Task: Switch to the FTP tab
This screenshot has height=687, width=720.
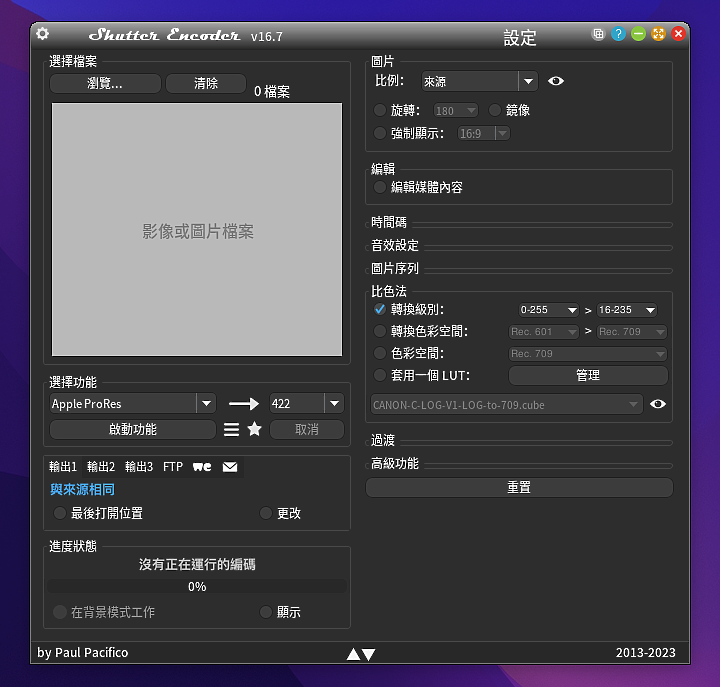Action: click(x=173, y=467)
